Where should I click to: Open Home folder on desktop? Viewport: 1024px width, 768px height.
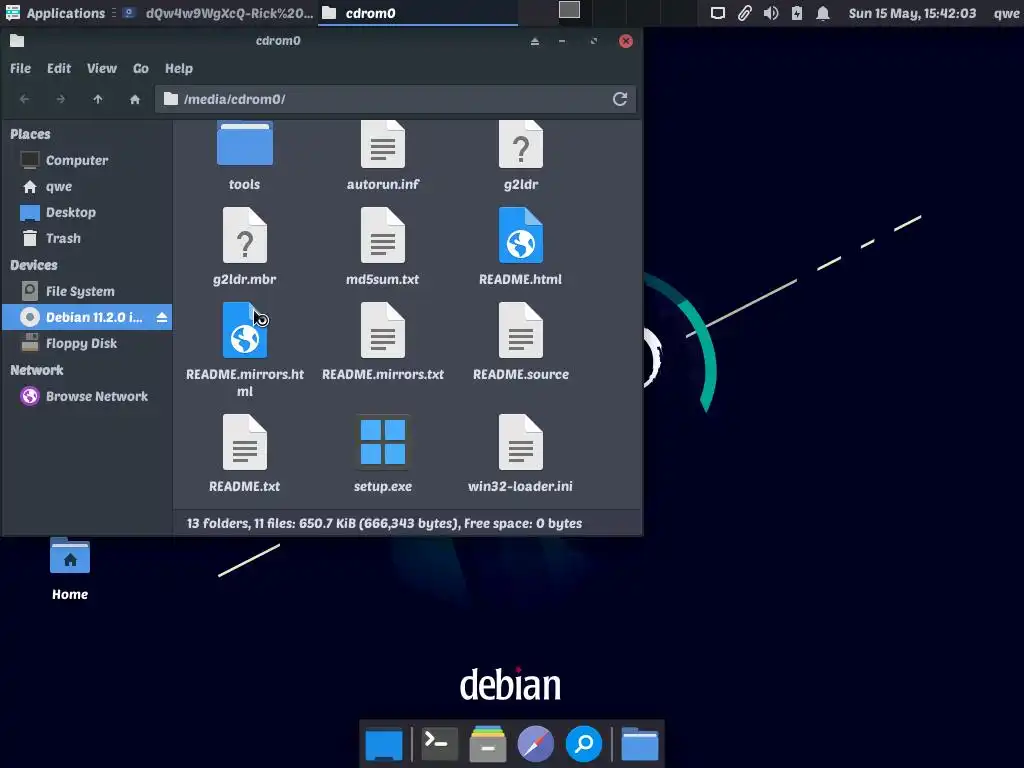(70, 568)
